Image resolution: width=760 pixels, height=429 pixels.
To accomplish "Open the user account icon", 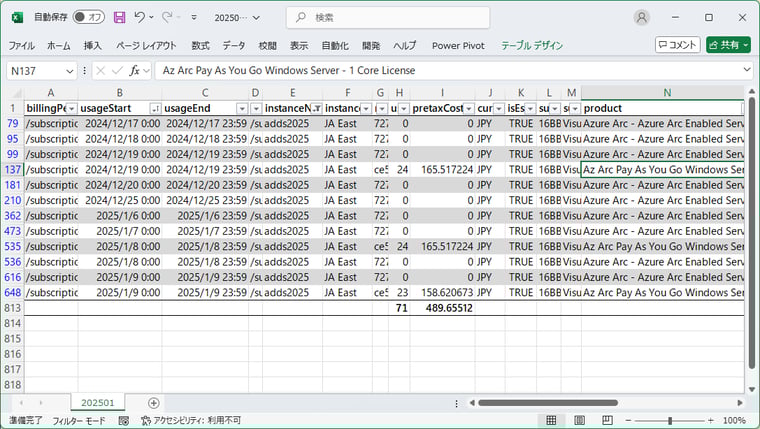I will click(x=641, y=17).
